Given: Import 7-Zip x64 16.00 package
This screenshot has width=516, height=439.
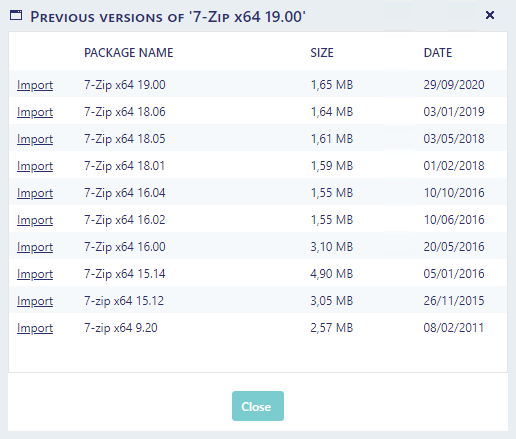Looking at the screenshot, I should click(35, 247).
